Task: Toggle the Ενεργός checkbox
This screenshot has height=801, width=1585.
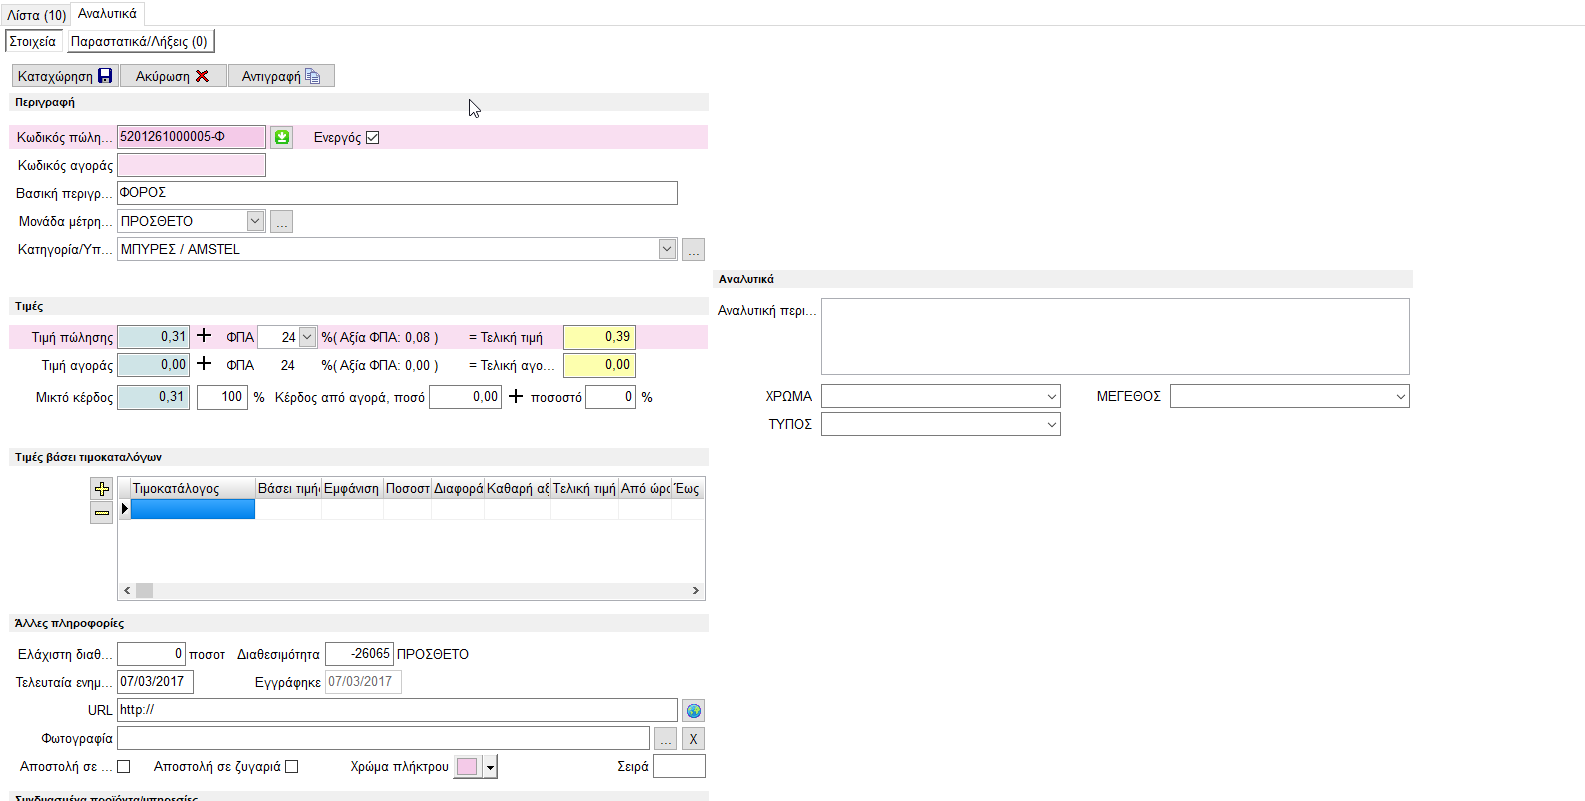Action: point(373,138)
